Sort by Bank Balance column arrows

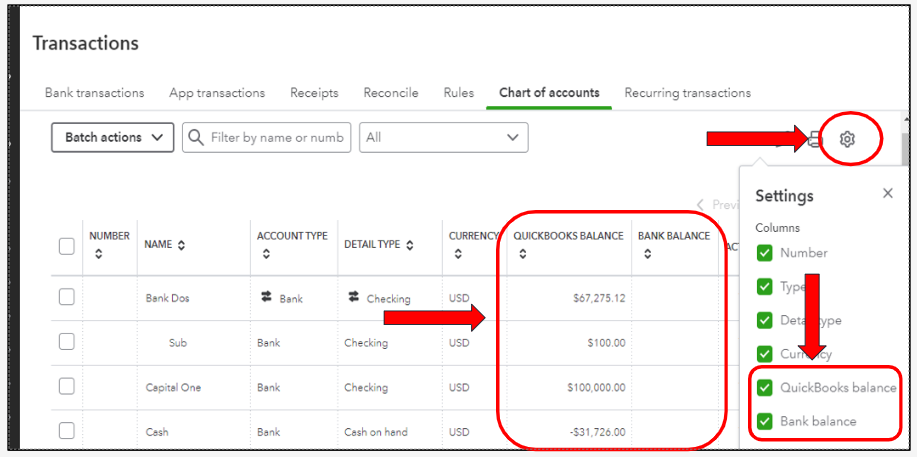[646, 255]
